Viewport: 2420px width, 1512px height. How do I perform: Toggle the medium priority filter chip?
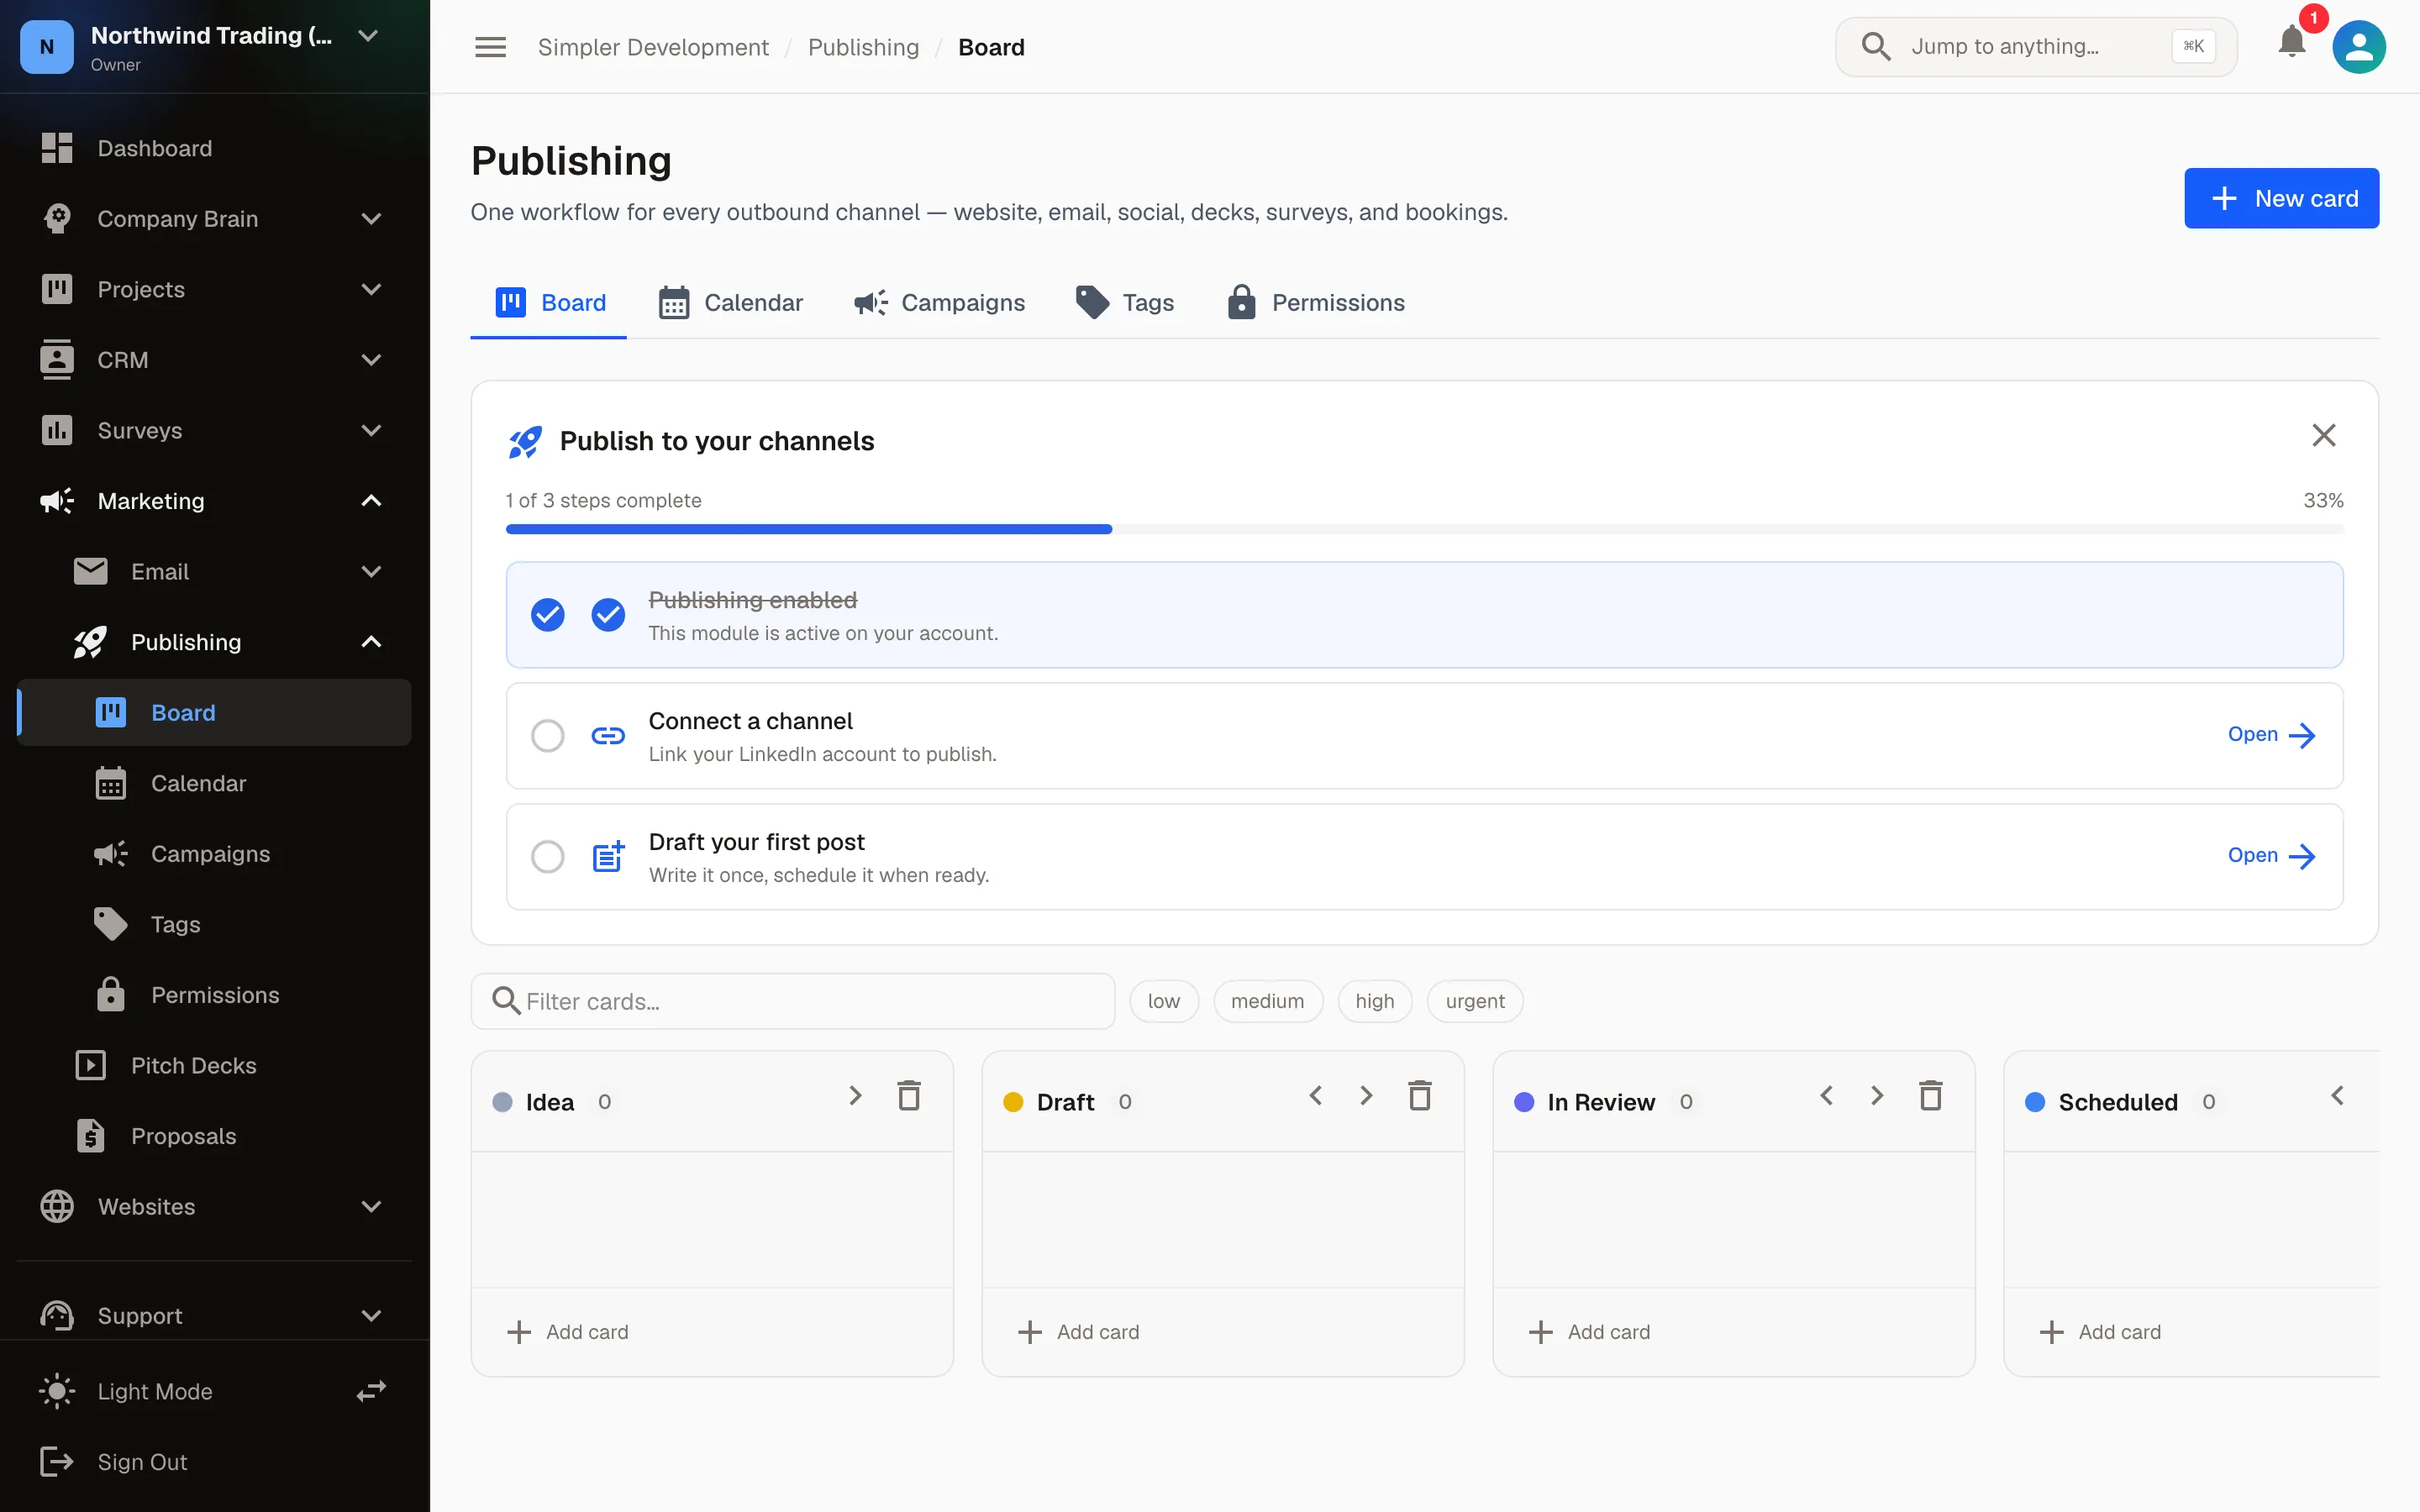tap(1267, 1001)
